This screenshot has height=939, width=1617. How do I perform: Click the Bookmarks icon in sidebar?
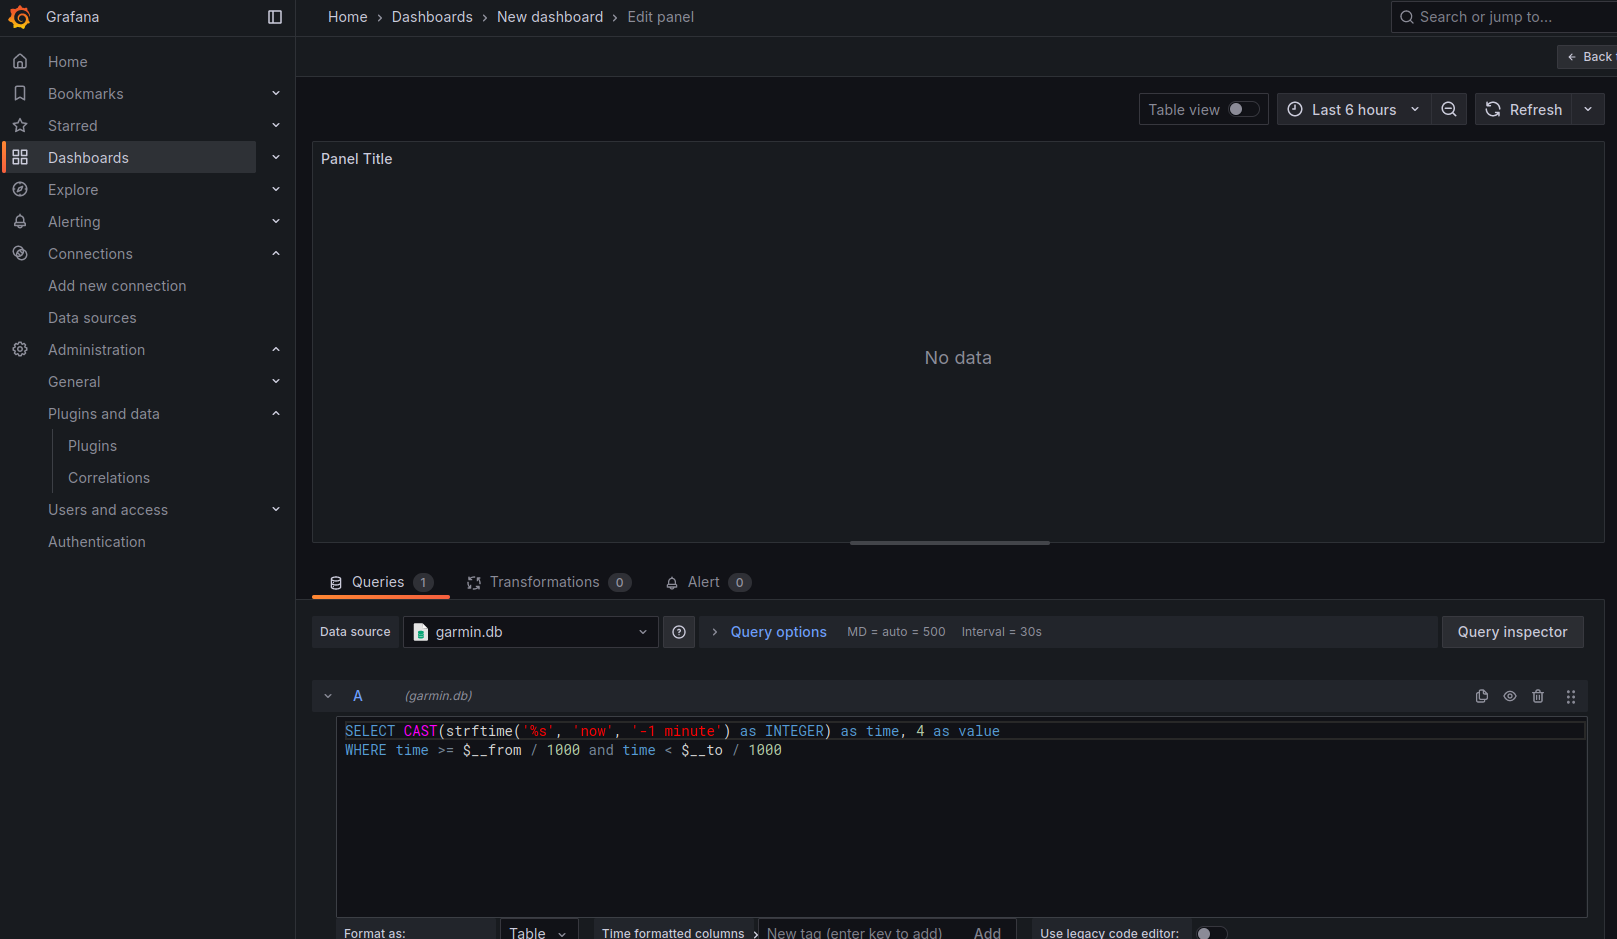click(x=20, y=94)
